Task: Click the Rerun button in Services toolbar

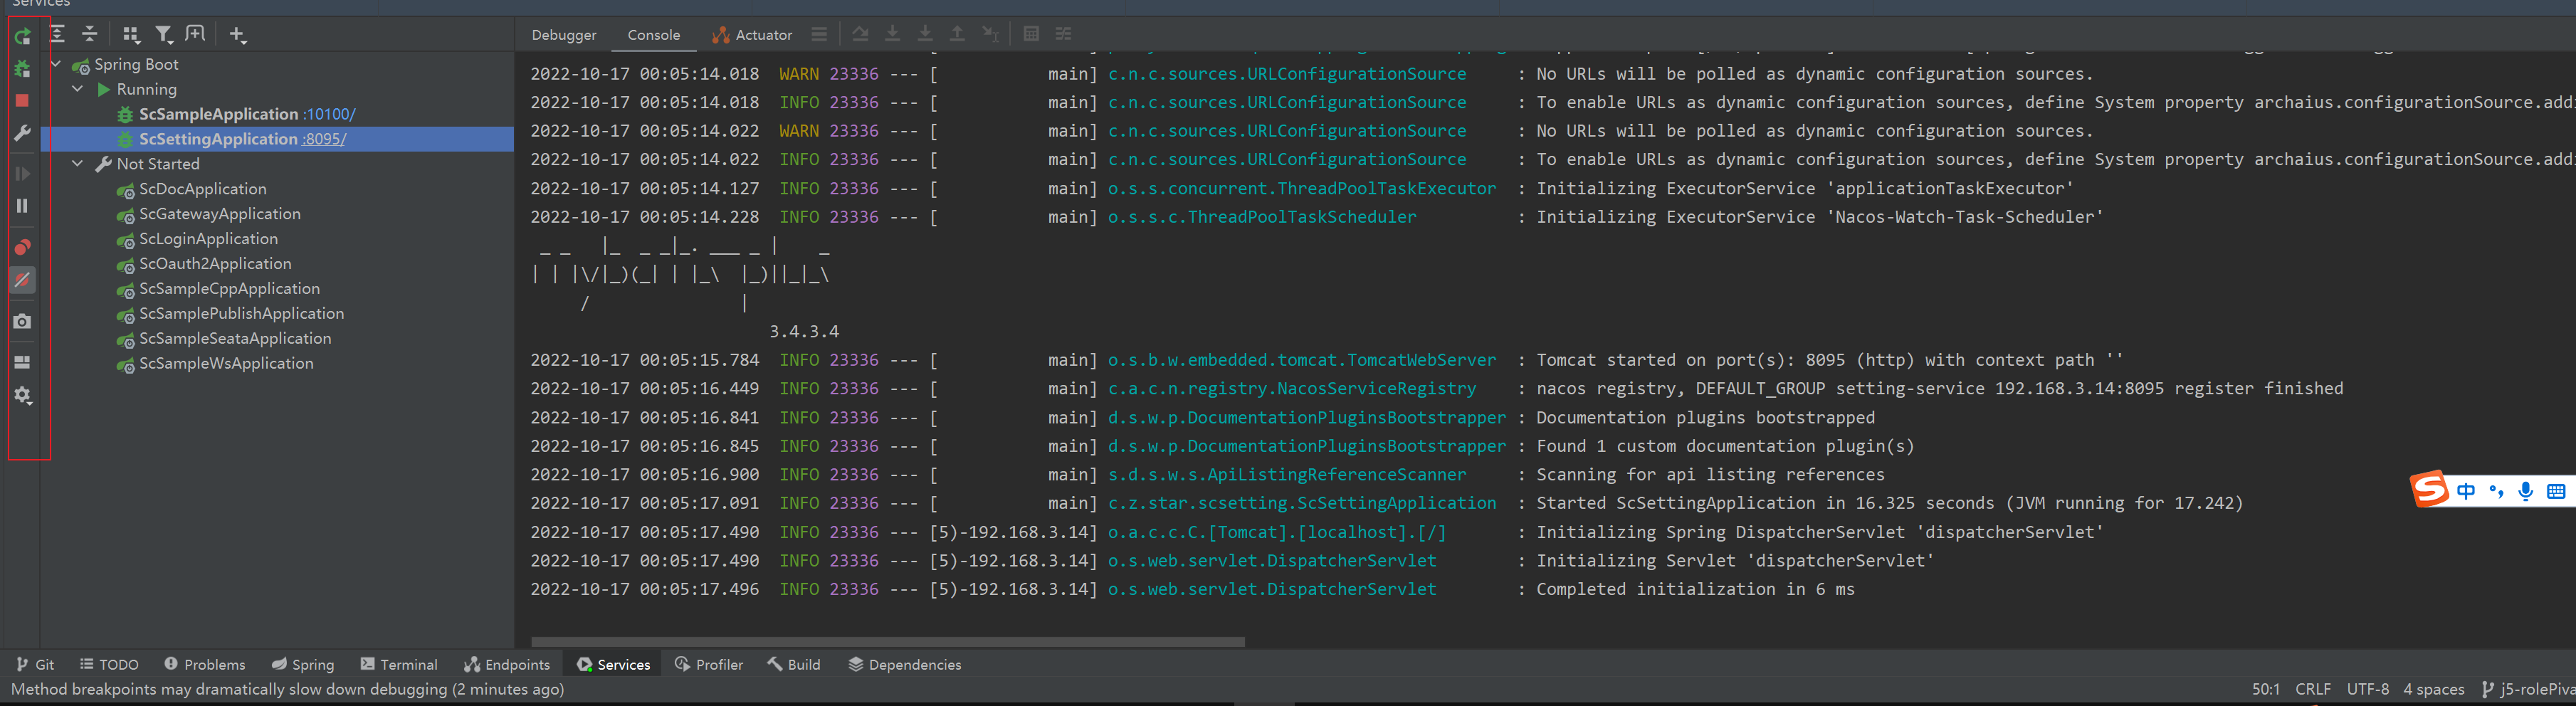Action: pyautogui.click(x=22, y=37)
